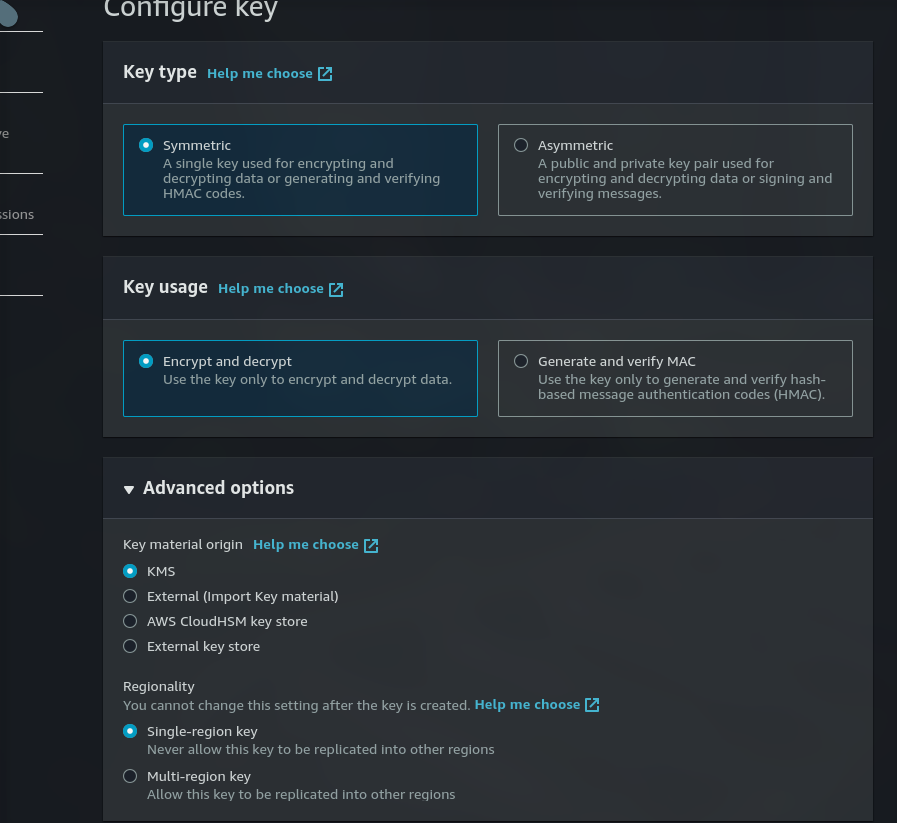The image size is (897, 823).
Task: Select External key store radio button
Action: coord(130,646)
